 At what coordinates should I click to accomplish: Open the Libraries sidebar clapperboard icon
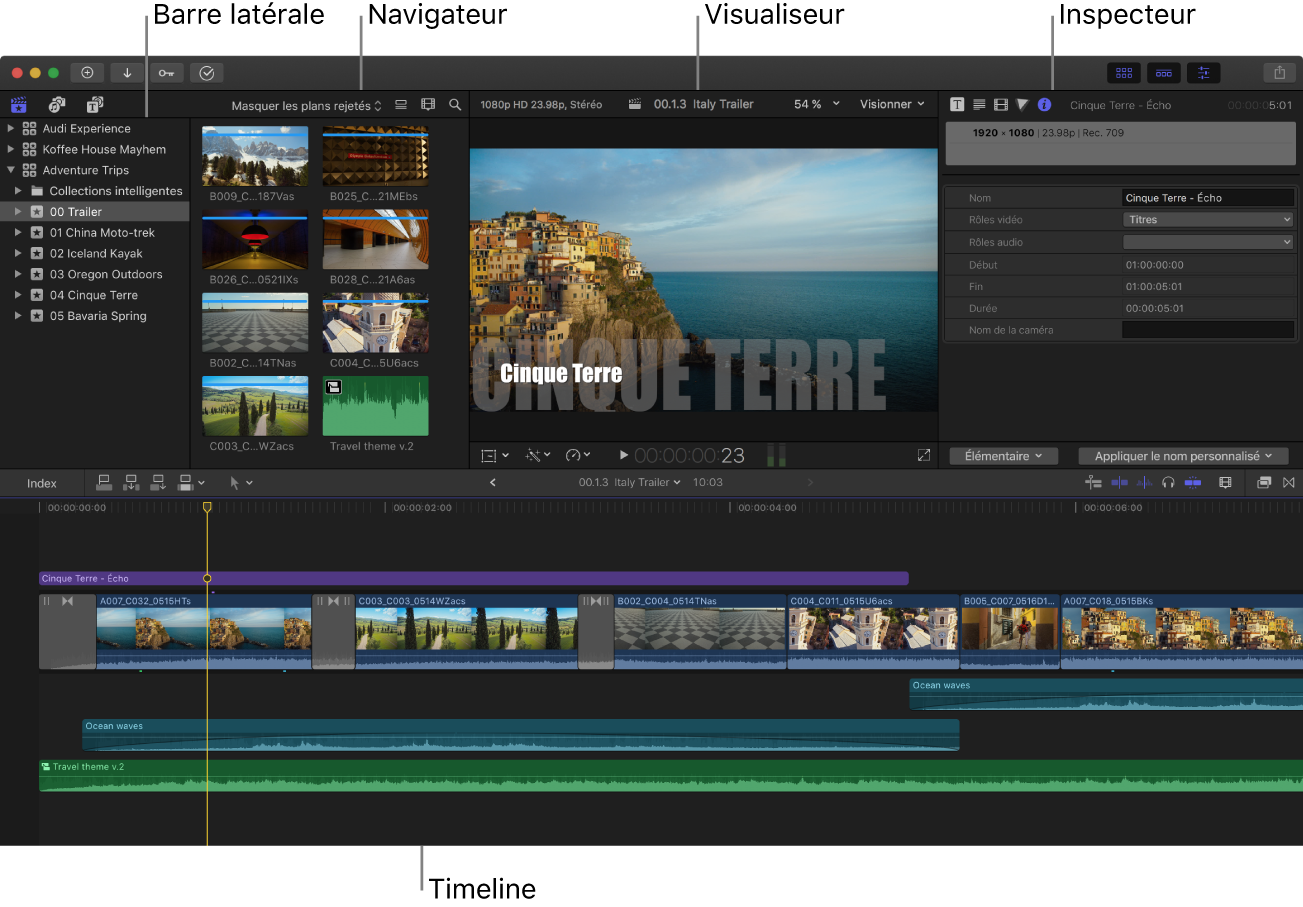pyautogui.click(x=18, y=104)
